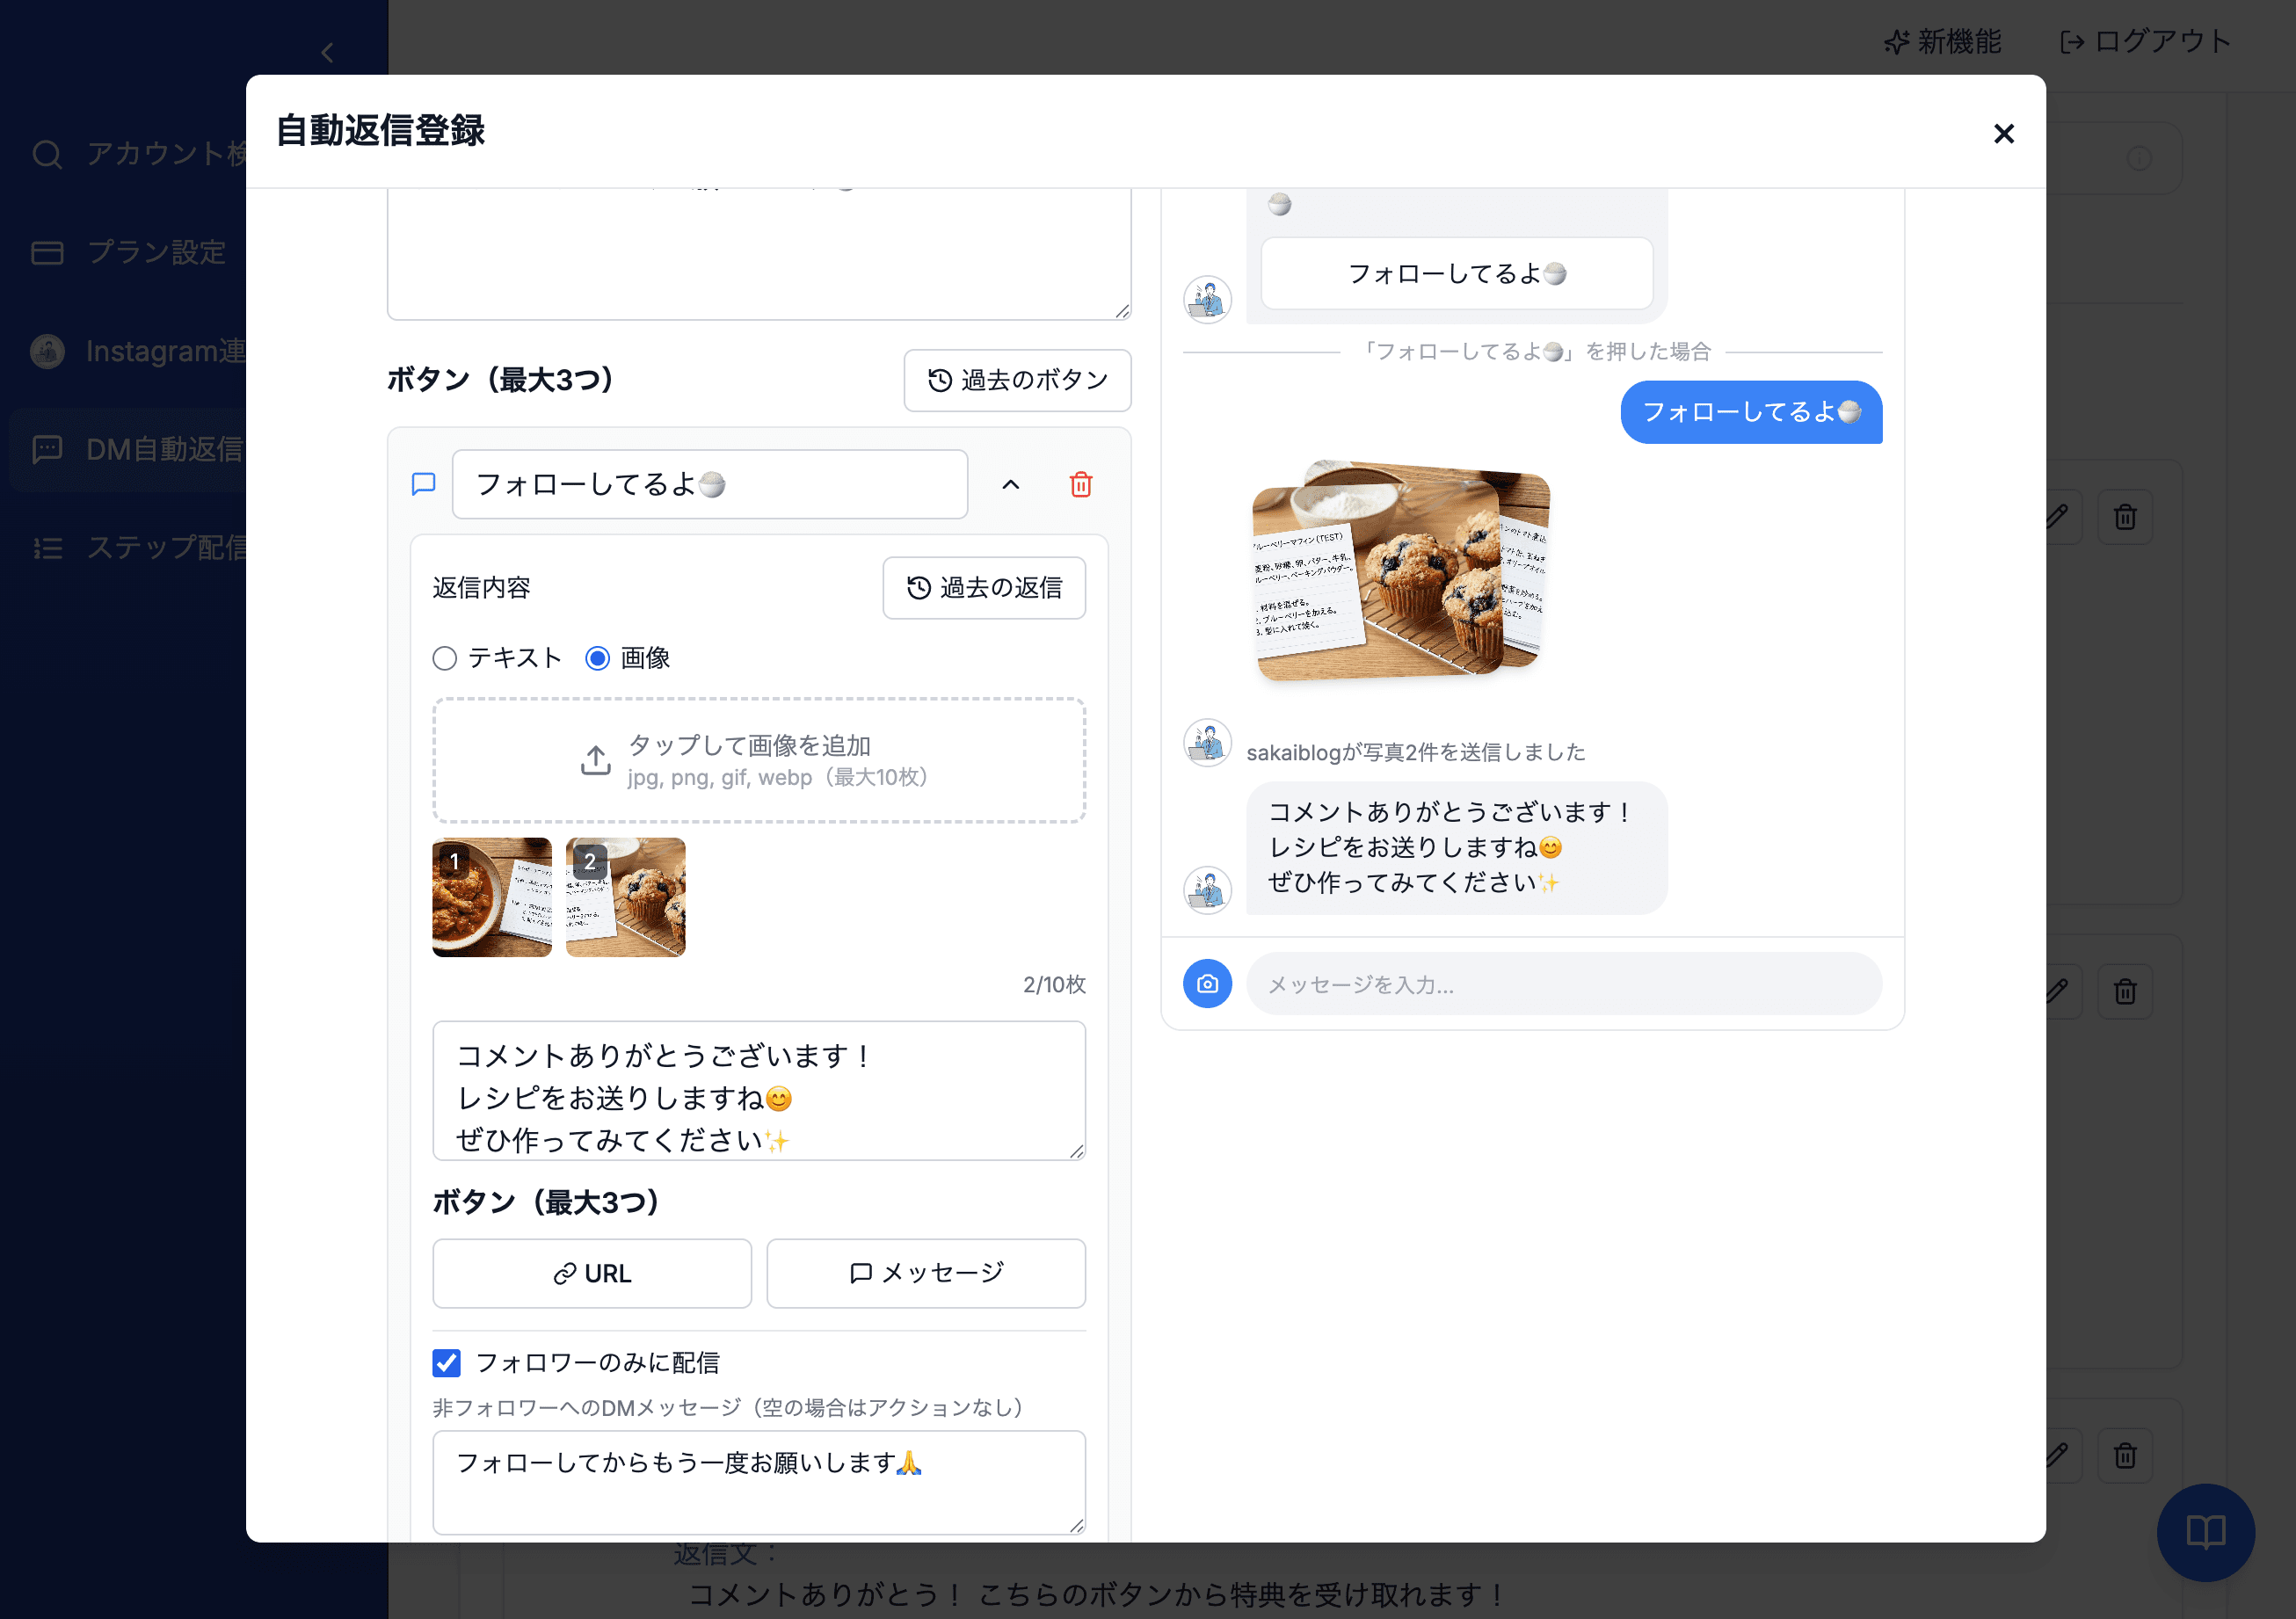
Task: Toggle フォロワーのみに配信 checkbox
Action: [447, 1363]
